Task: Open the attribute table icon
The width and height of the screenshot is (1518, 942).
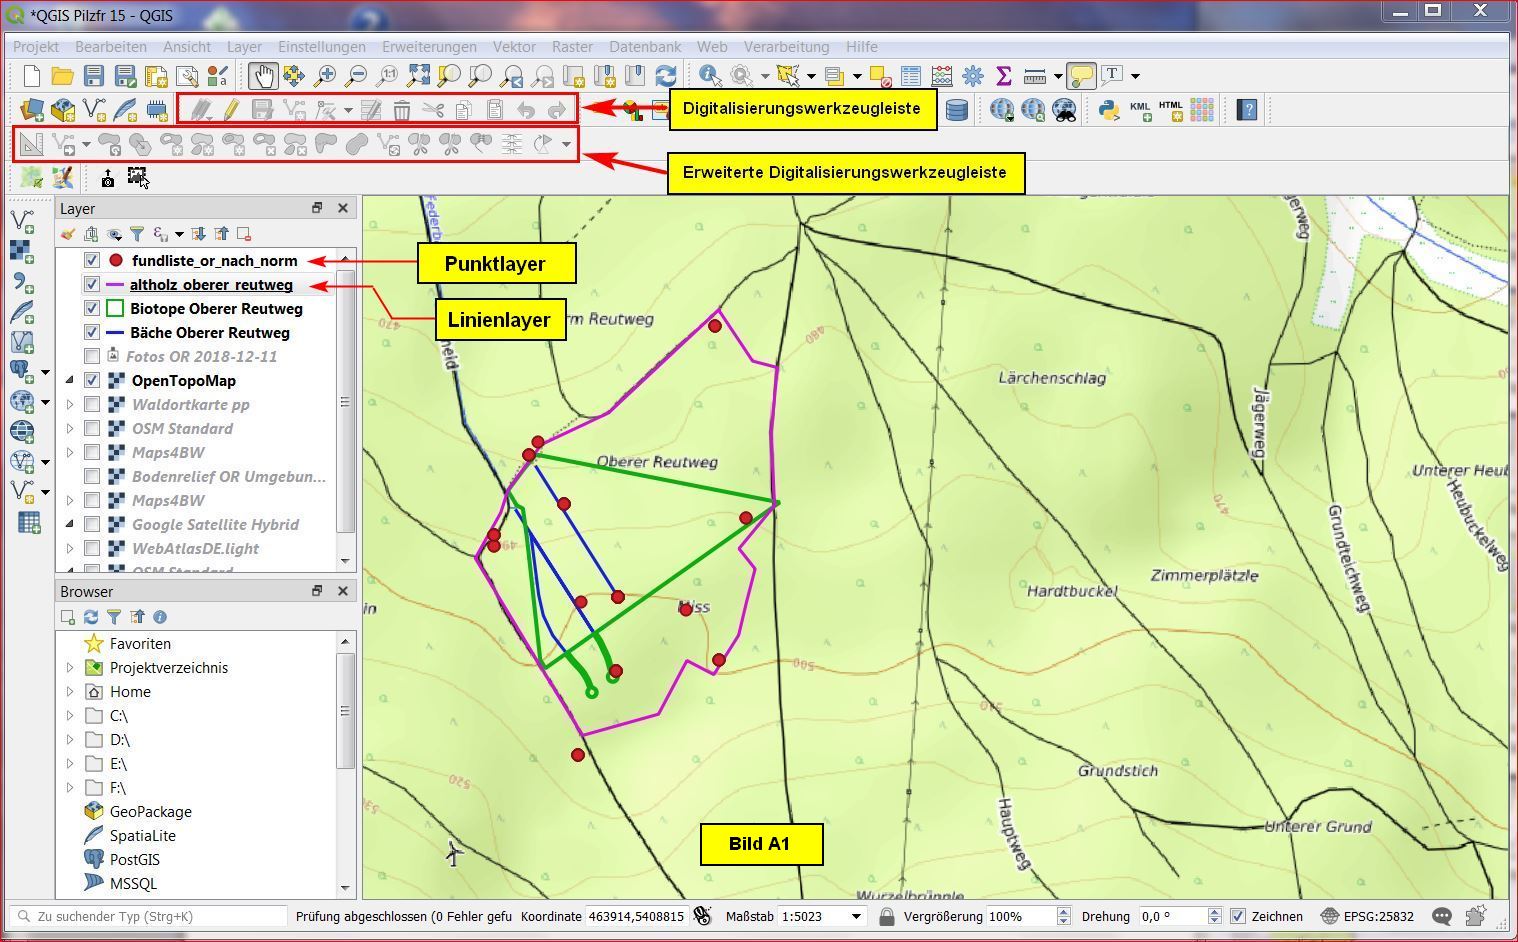Action: pyautogui.click(x=910, y=76)
